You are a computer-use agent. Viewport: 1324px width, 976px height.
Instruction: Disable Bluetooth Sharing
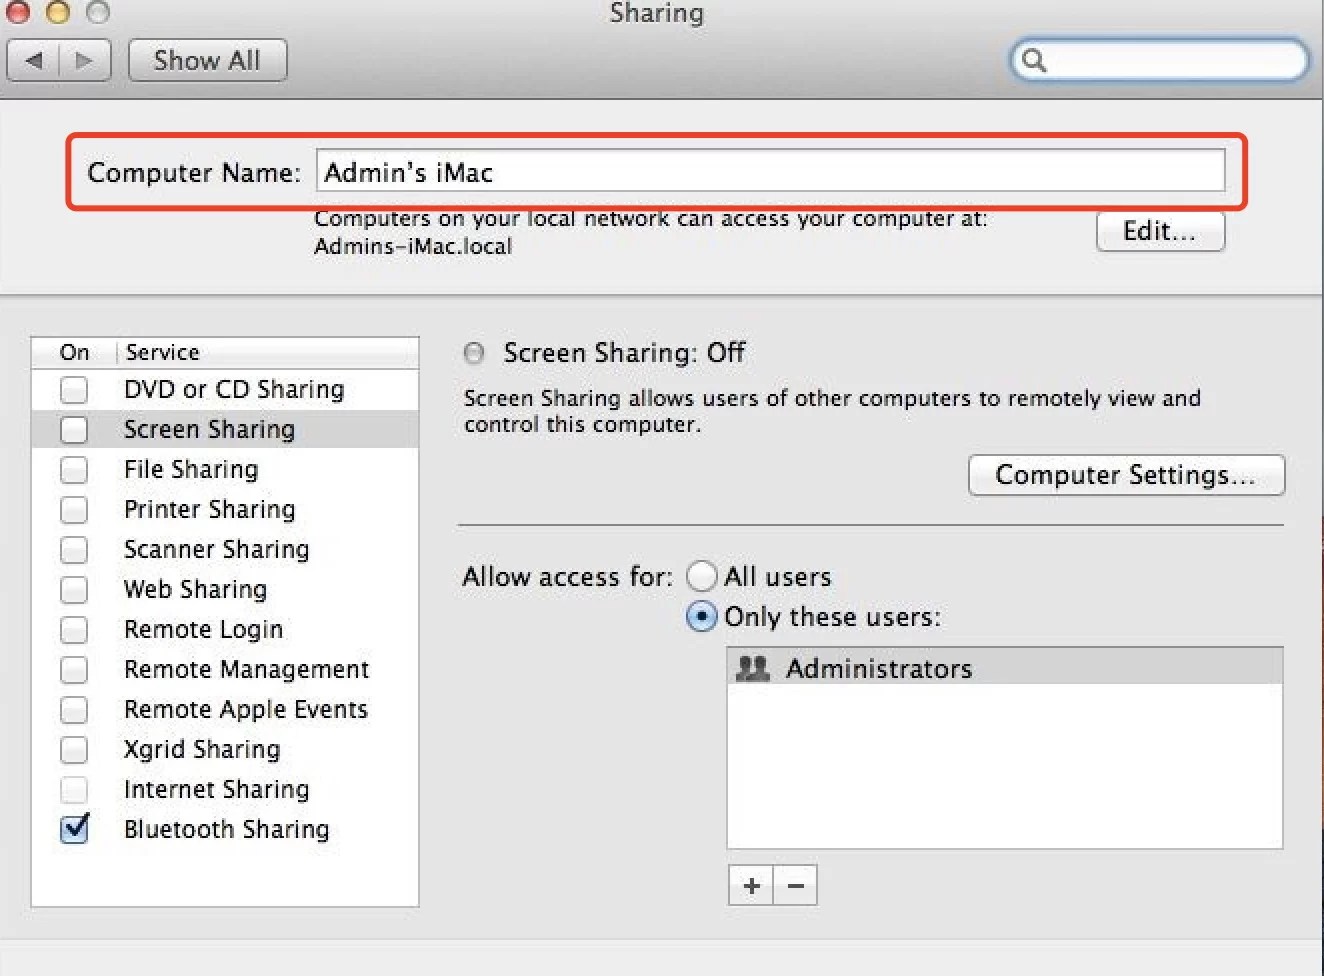click(x=73, y=829)
